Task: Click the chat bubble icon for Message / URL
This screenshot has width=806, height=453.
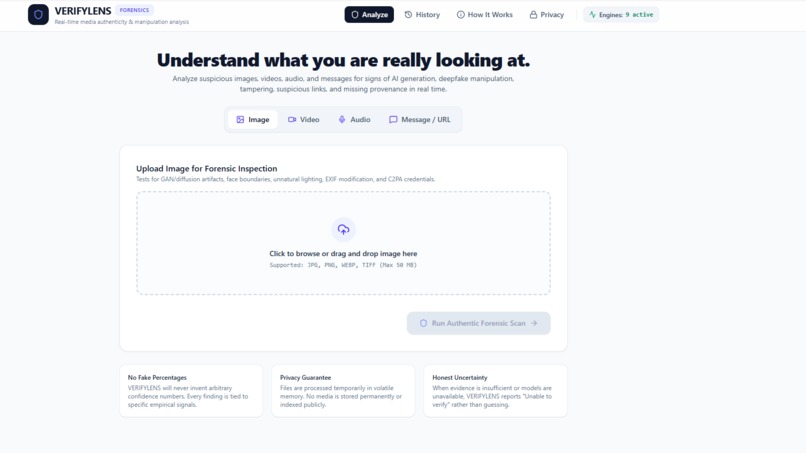Action: pos(393,119)
